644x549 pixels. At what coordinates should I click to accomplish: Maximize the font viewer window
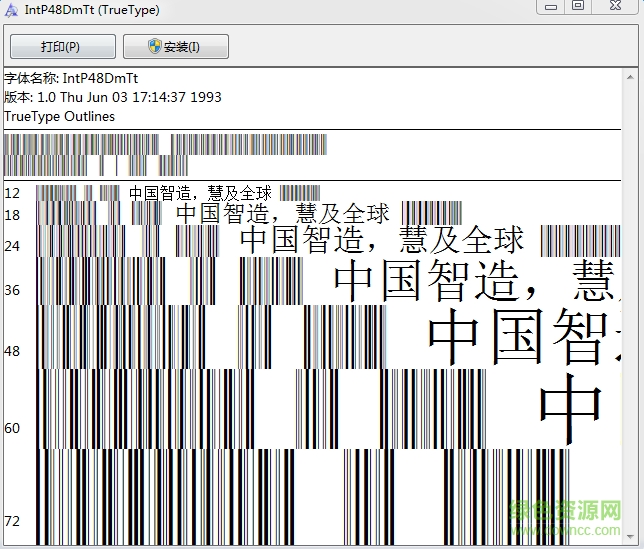coord(578,6)
